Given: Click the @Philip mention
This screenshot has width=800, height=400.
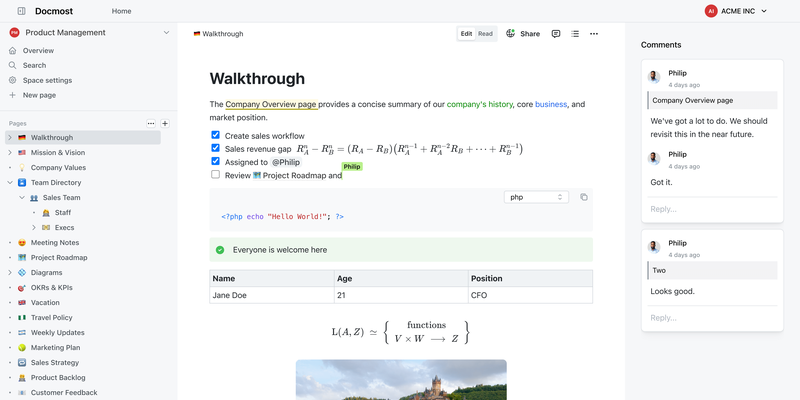Looking at the screenshot, I should click(x=285, y=162).
